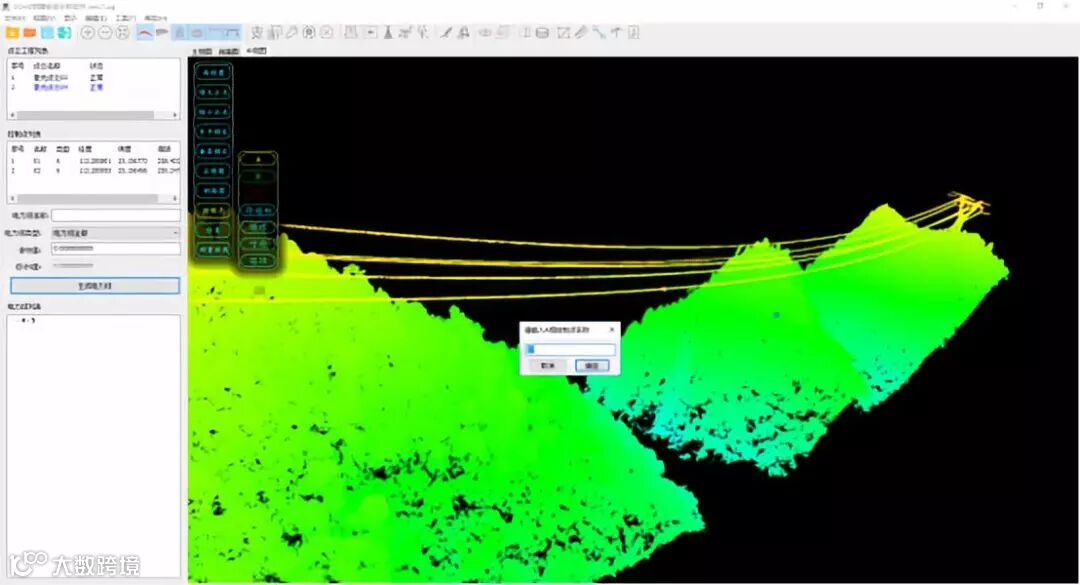Click the database cylinder toolbar icon

click(543, 32)
